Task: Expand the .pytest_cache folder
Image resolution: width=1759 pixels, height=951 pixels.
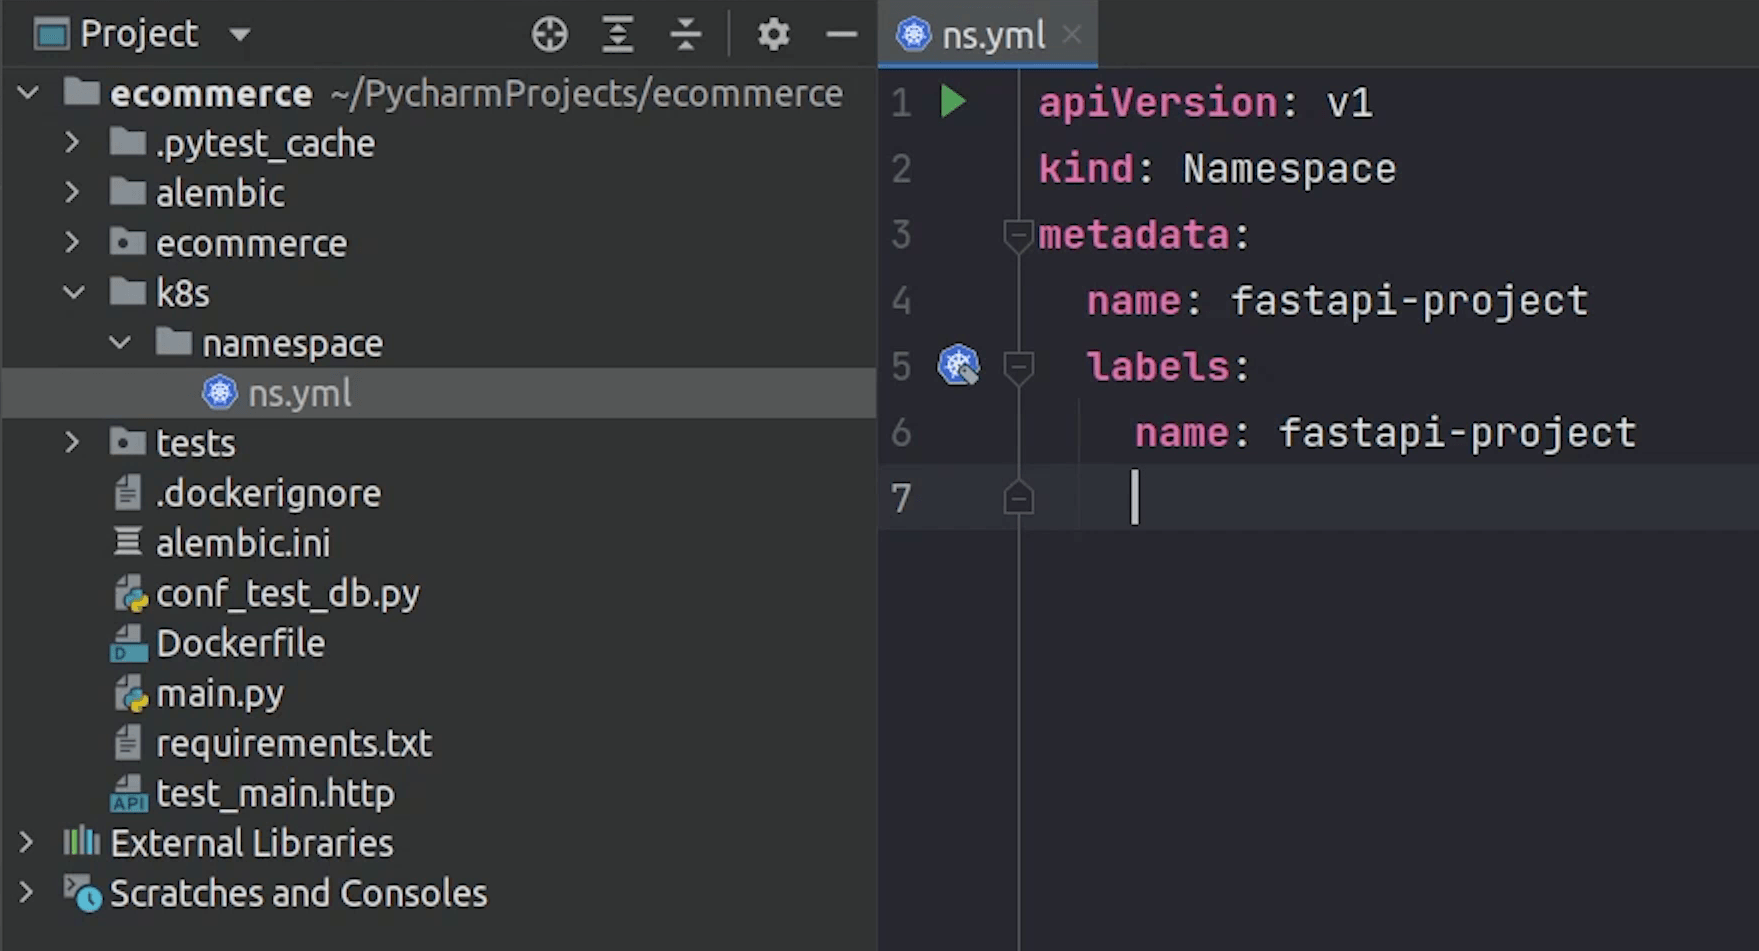Action: tap(72, 143)
